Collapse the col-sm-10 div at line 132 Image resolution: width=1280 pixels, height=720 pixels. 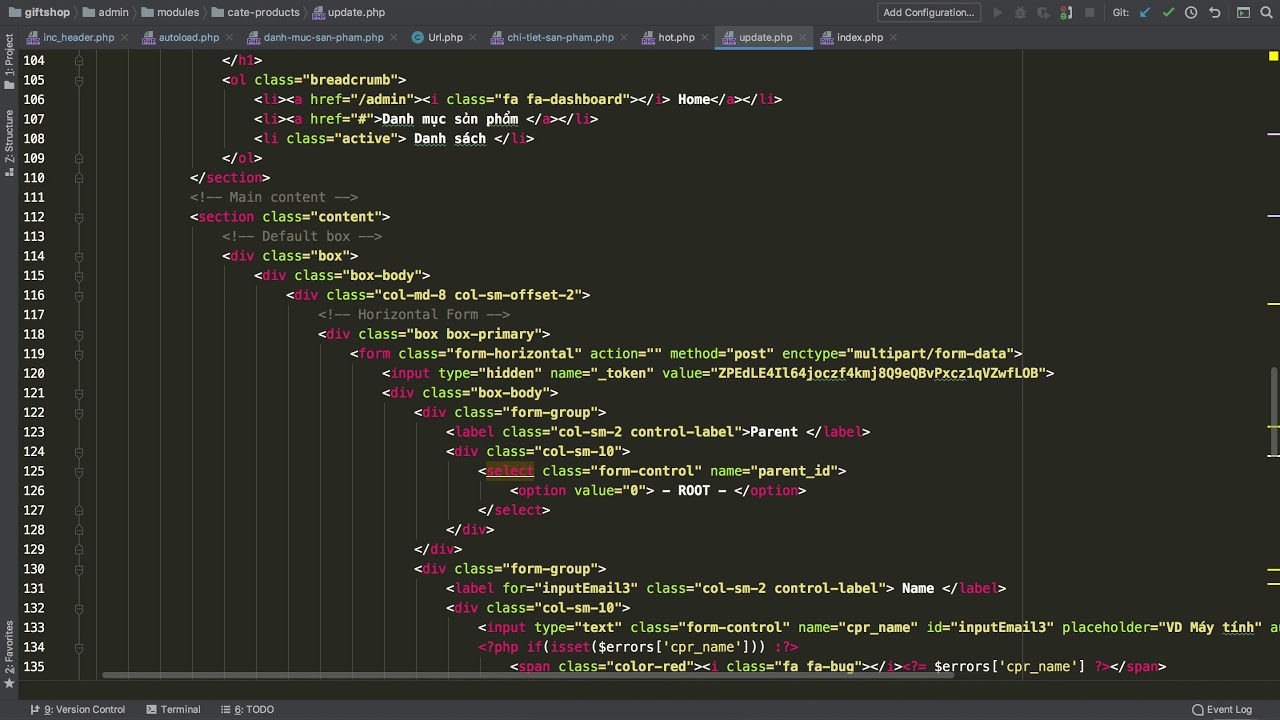78,608
